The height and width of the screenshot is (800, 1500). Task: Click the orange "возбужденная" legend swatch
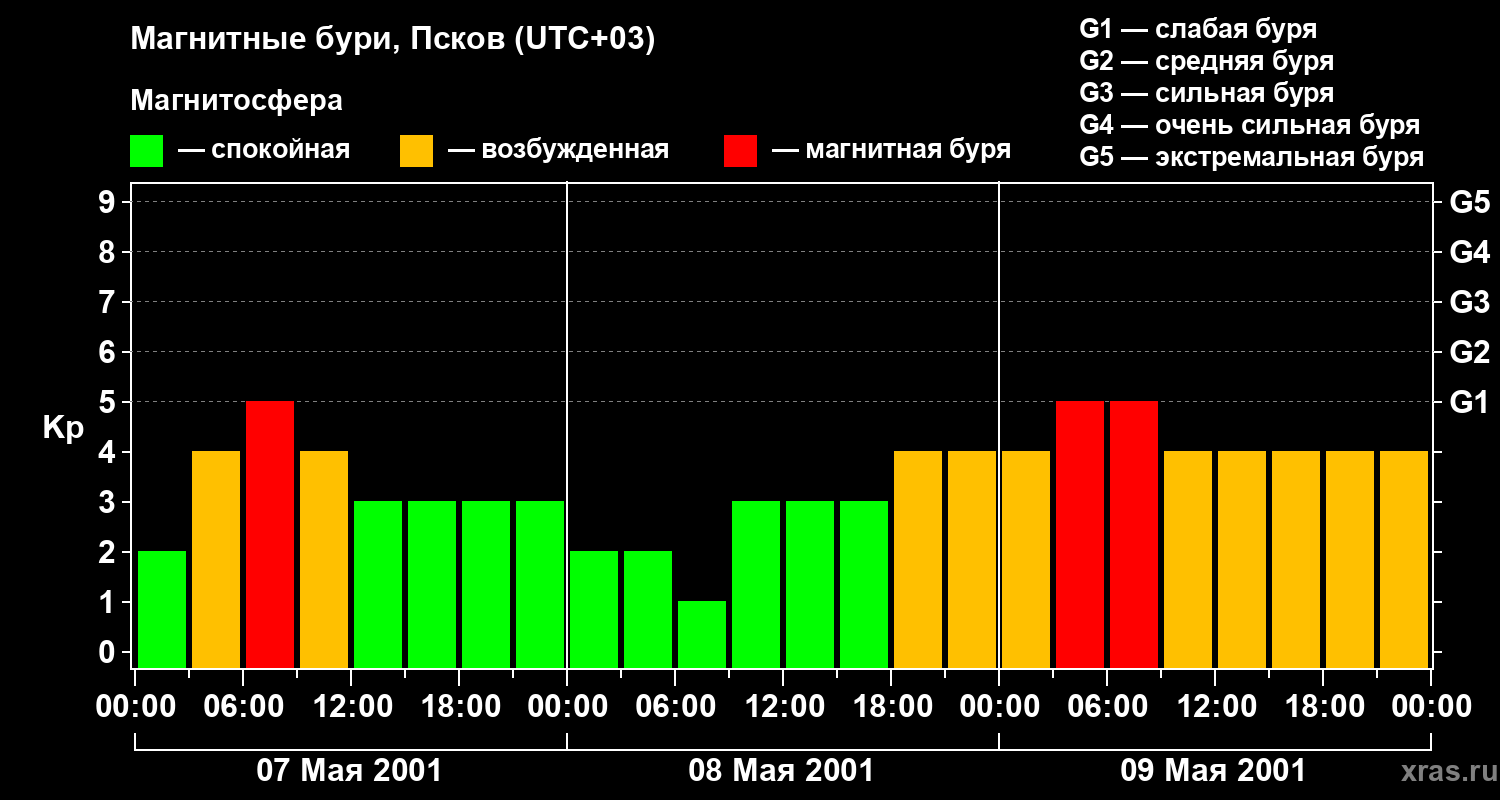click(417, 151)
